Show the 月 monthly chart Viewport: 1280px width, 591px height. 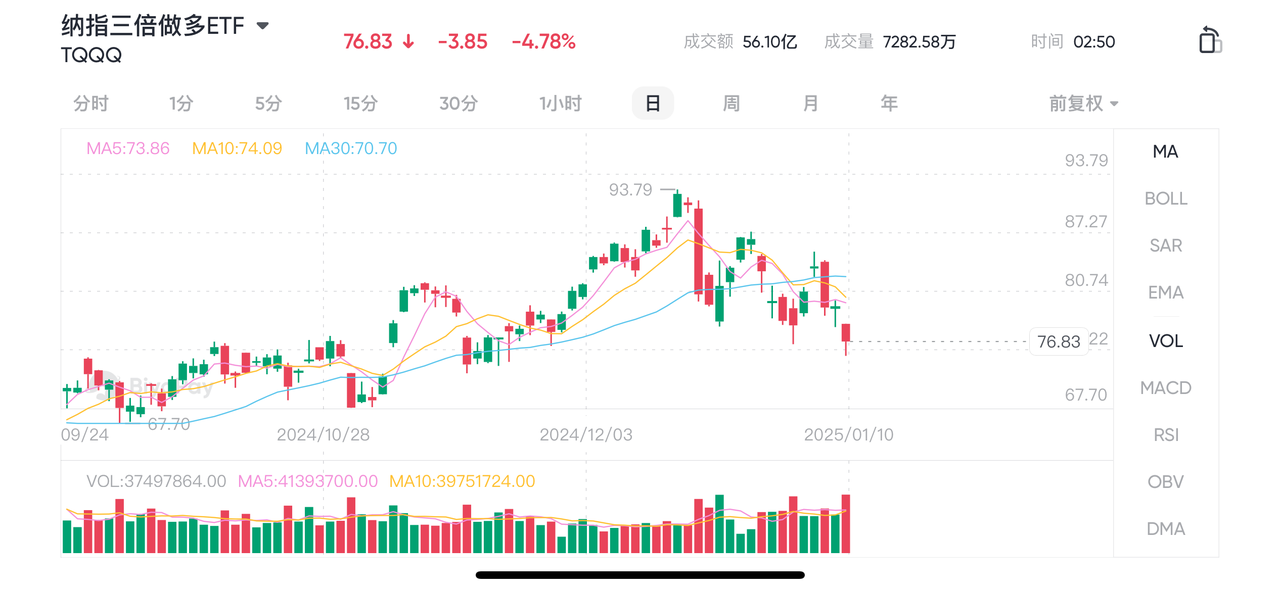810,104
